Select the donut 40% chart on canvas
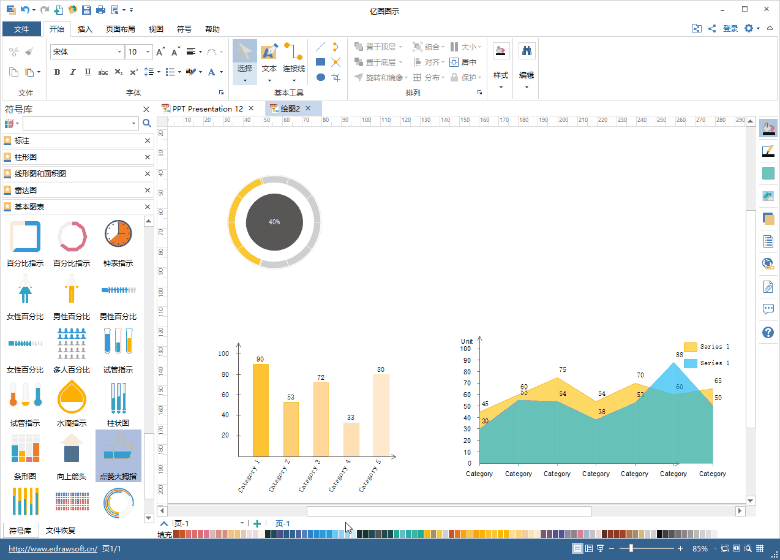 pyautogui.click(x=274, y=222)
